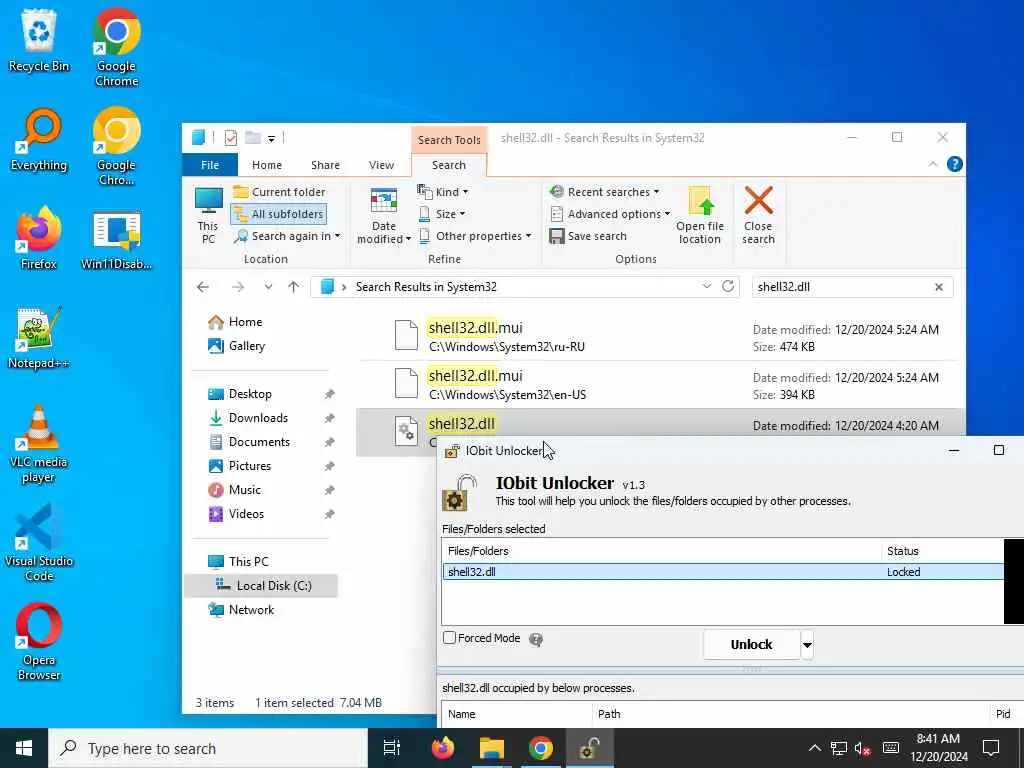Open Date modified filter dropdown

point(383,216)
